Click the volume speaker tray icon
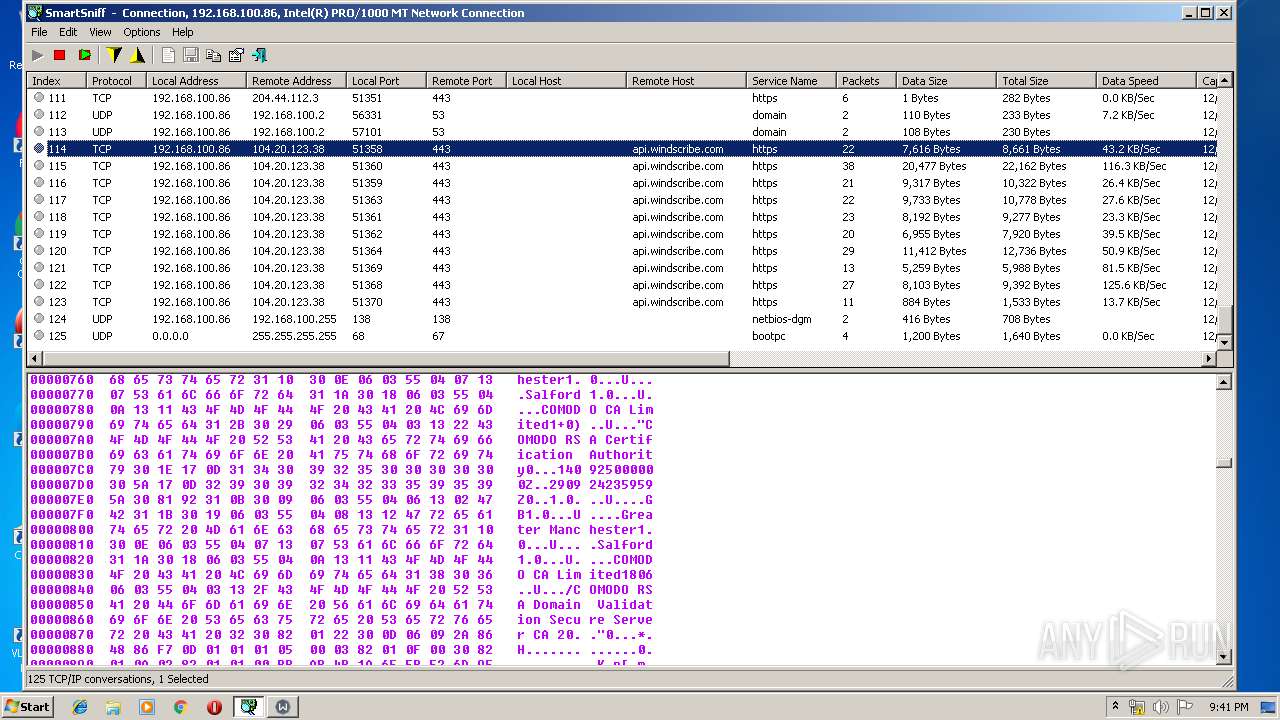Viewport: 1280px width, 720px height. (1161, 707)
